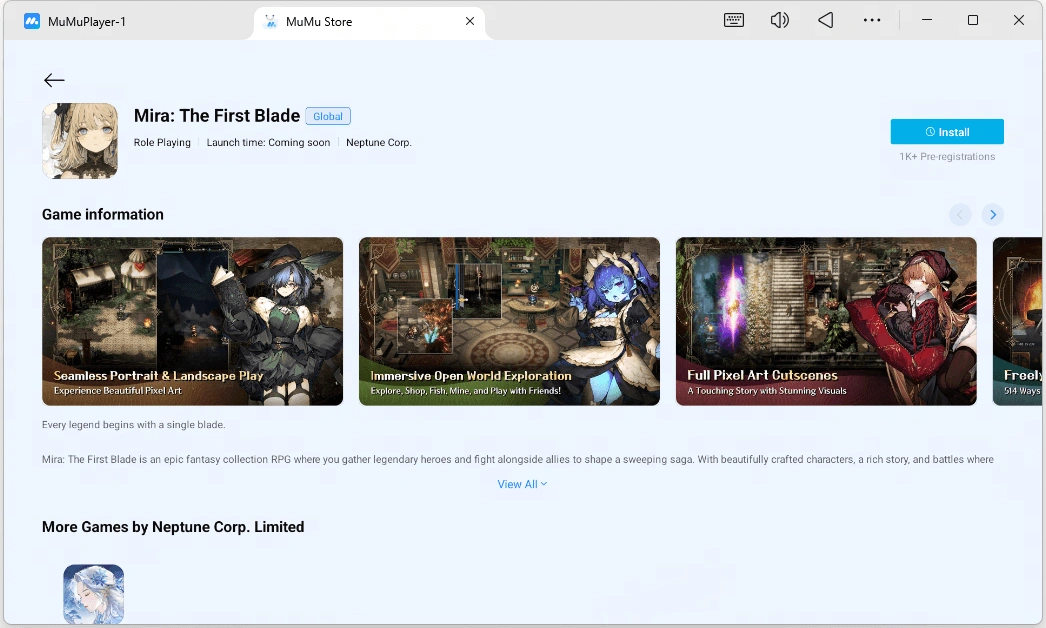Click the volume speaker icon

(779, 21)
